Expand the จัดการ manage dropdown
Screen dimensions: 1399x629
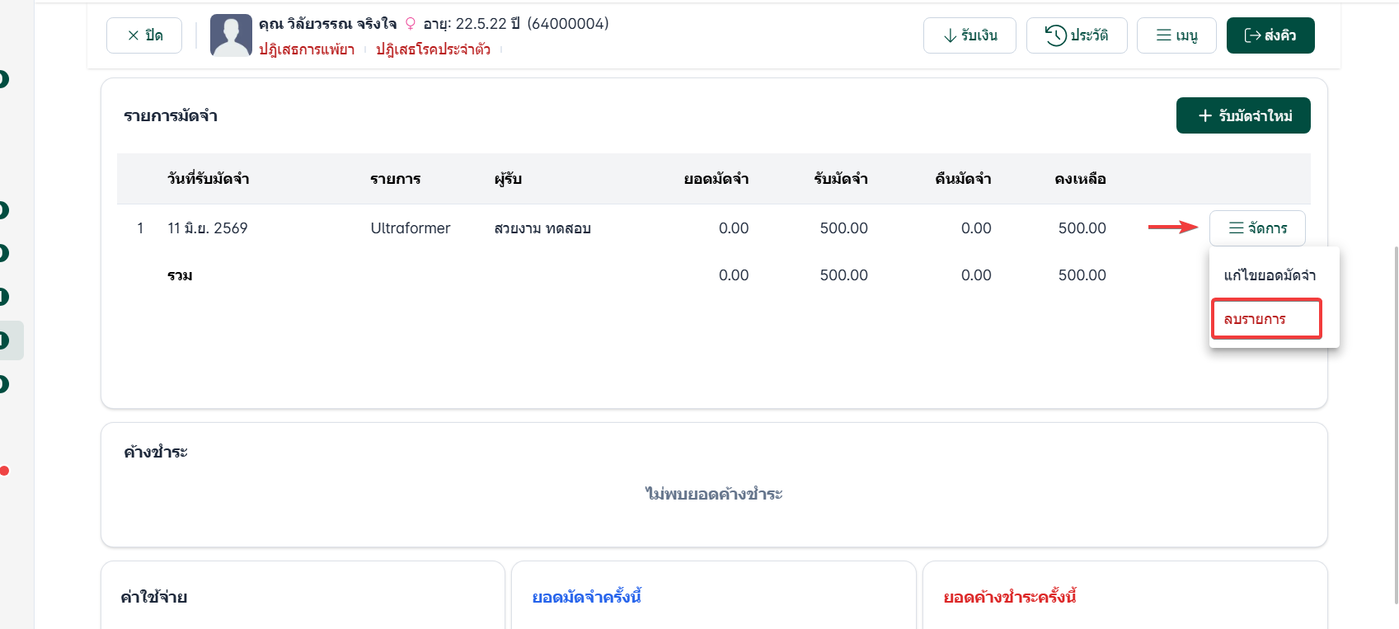coord(1257,228)
